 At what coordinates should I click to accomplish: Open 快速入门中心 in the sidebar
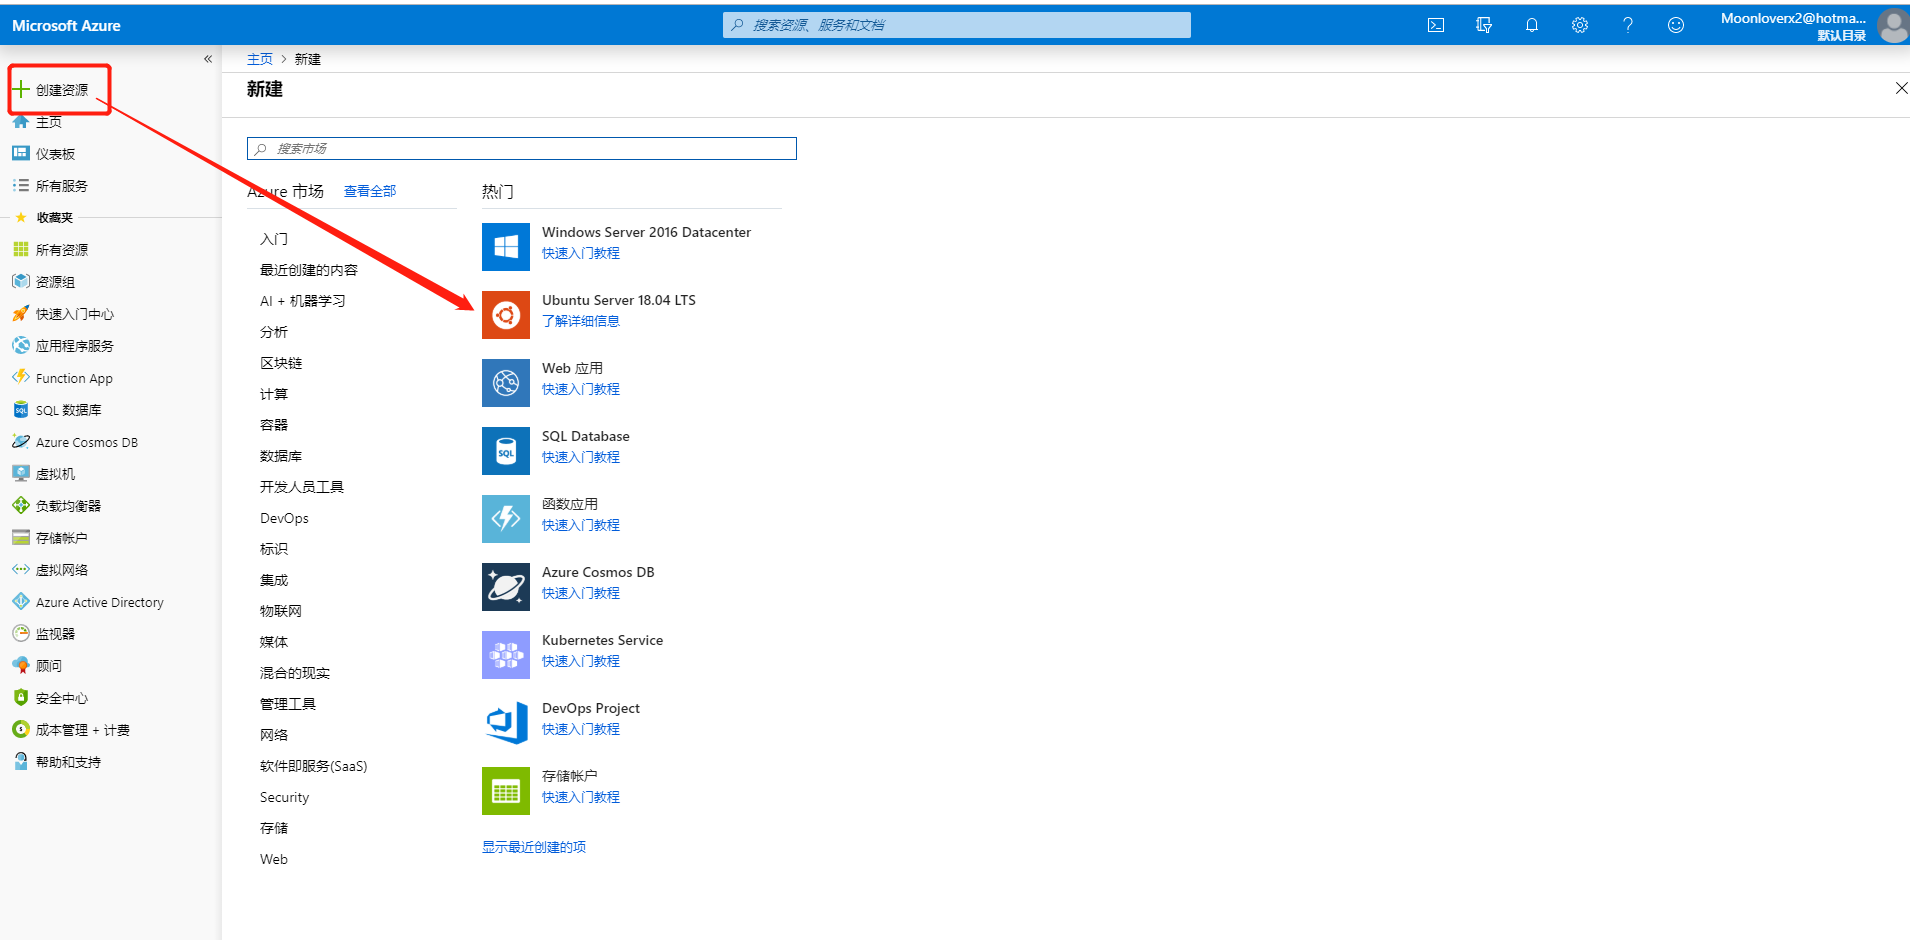coord(74,314)
